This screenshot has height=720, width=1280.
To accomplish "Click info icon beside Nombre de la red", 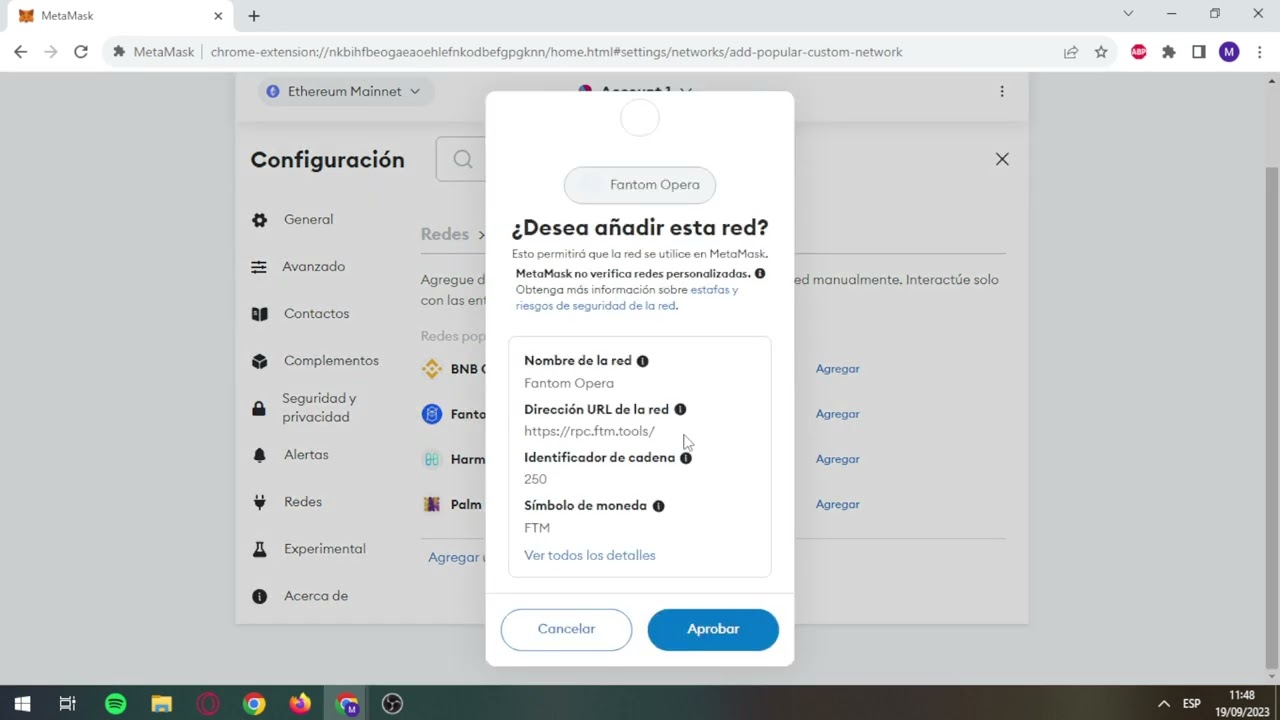I will click(x=642, y=361).
